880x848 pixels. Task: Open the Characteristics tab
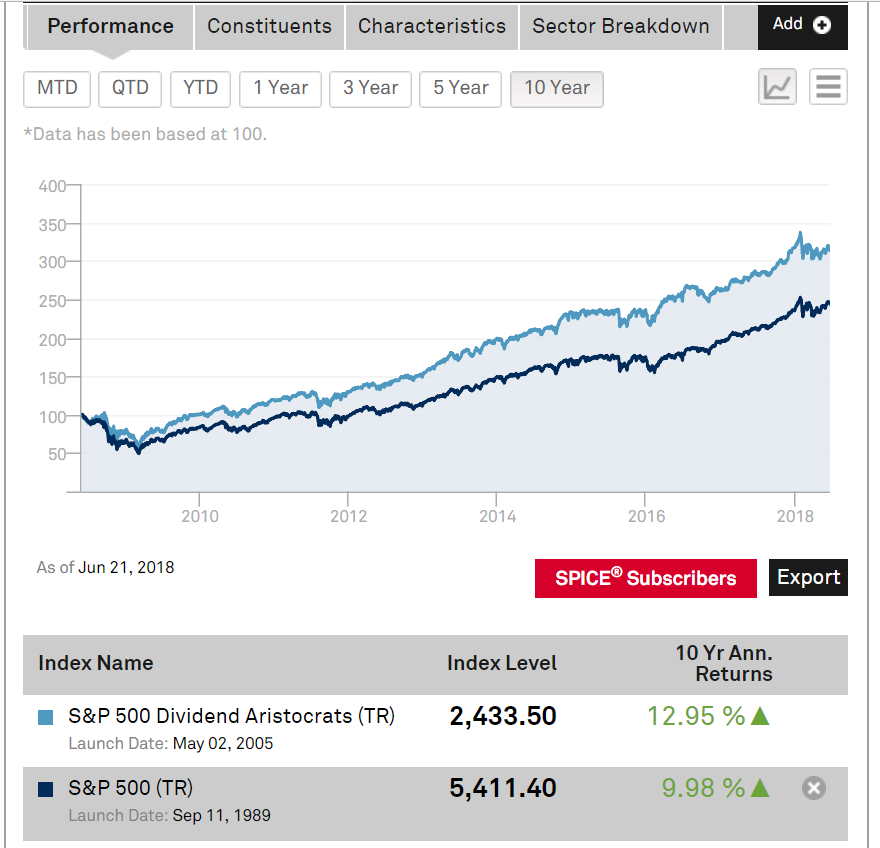[432, 26]
